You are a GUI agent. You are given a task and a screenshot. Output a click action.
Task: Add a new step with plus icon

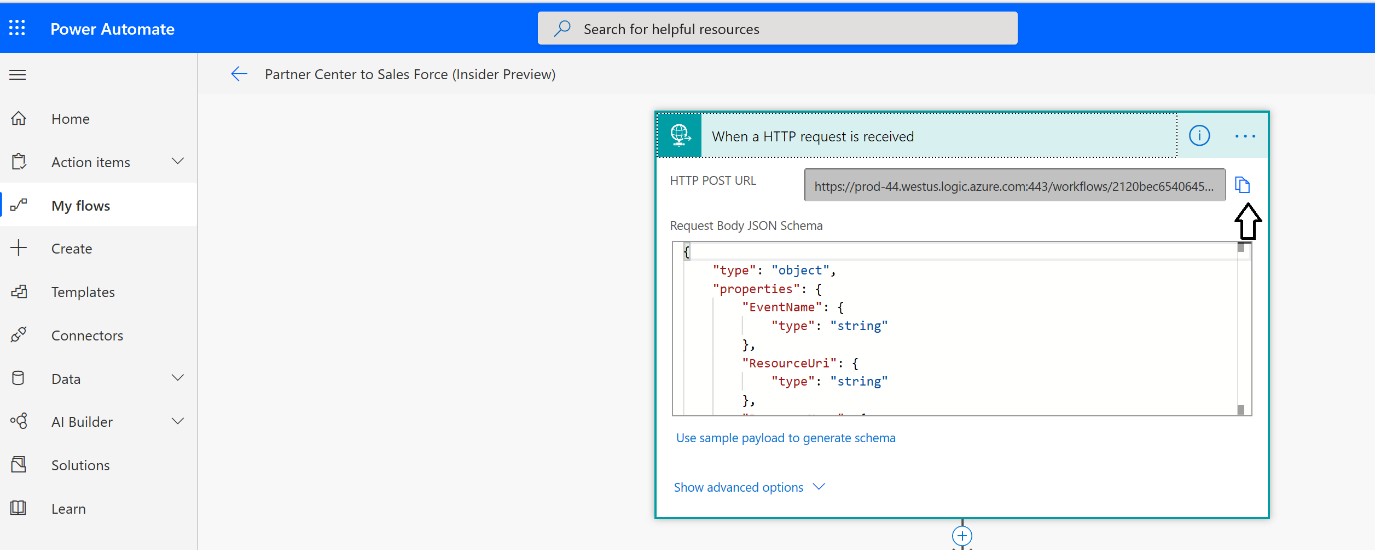(x=962, y=536)
